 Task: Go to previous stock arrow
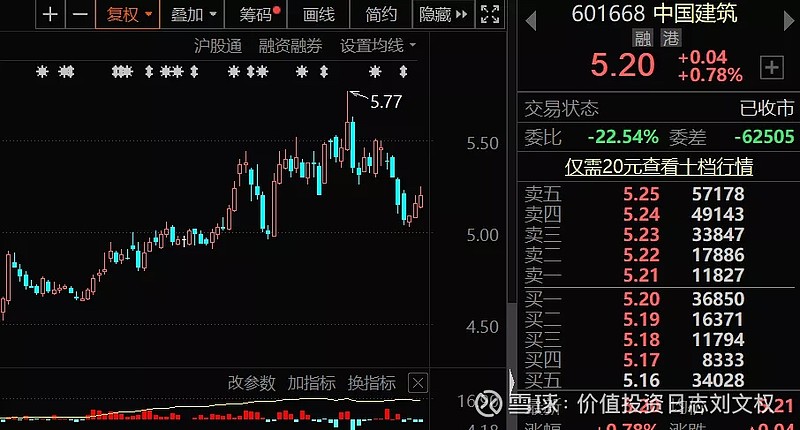[531, 21]
